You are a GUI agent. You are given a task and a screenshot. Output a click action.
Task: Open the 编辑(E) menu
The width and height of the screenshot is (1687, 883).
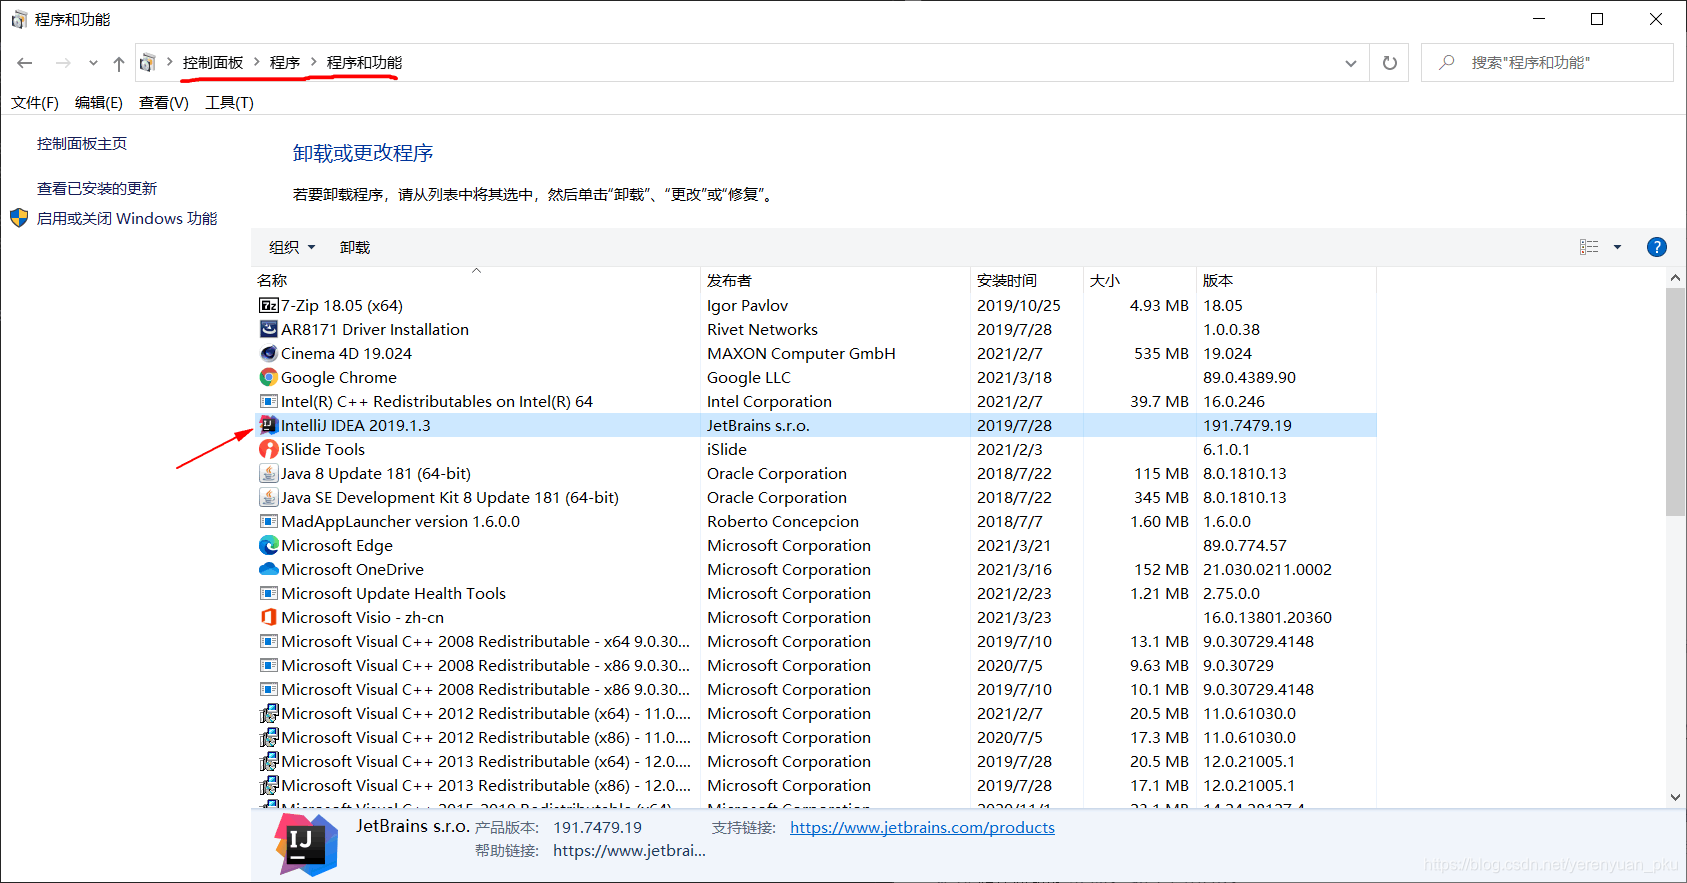[x=99, y=103]
